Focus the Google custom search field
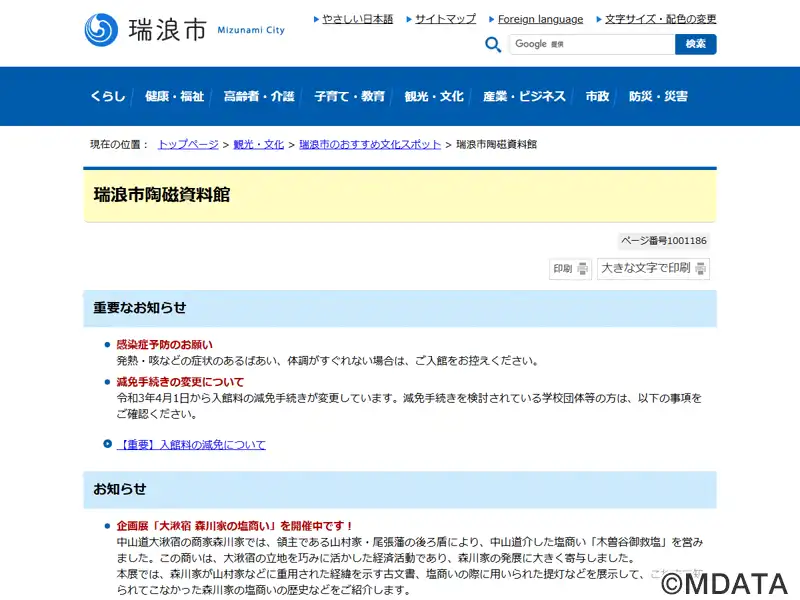Screen dimensions: 800x600 pyautogui.click(x=592, y=44)
